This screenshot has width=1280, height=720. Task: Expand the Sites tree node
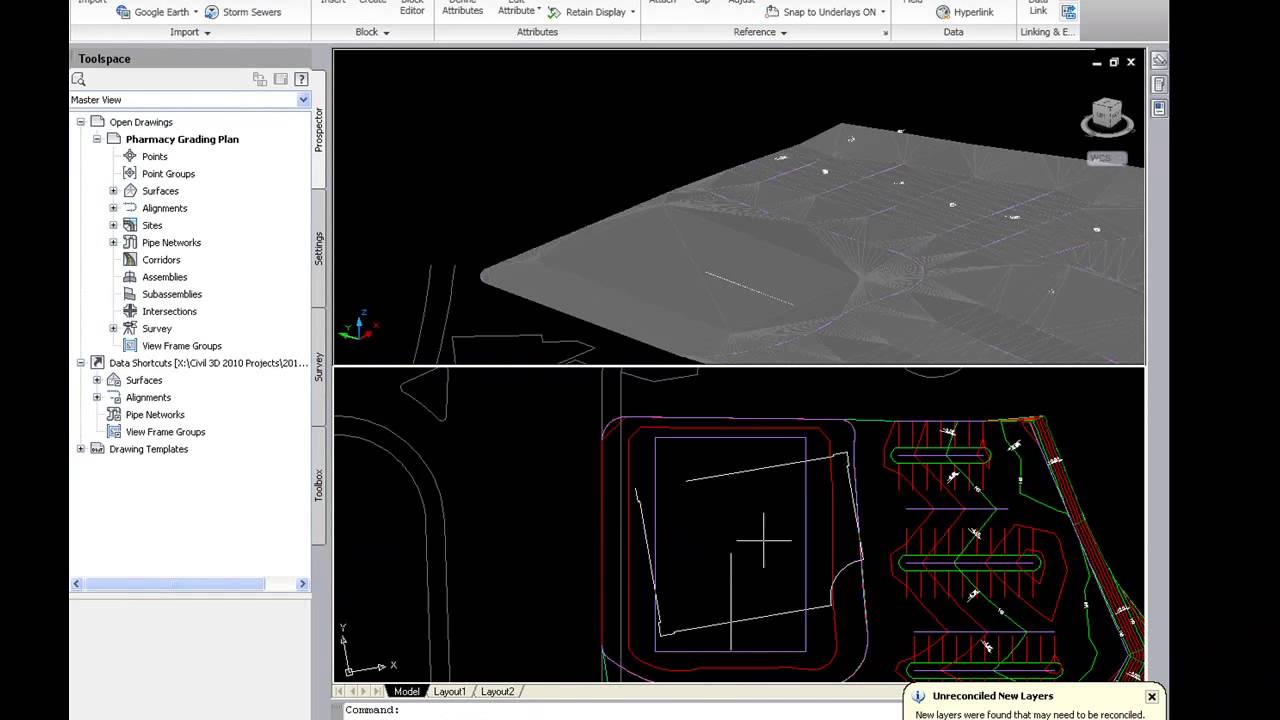[113, 225]
